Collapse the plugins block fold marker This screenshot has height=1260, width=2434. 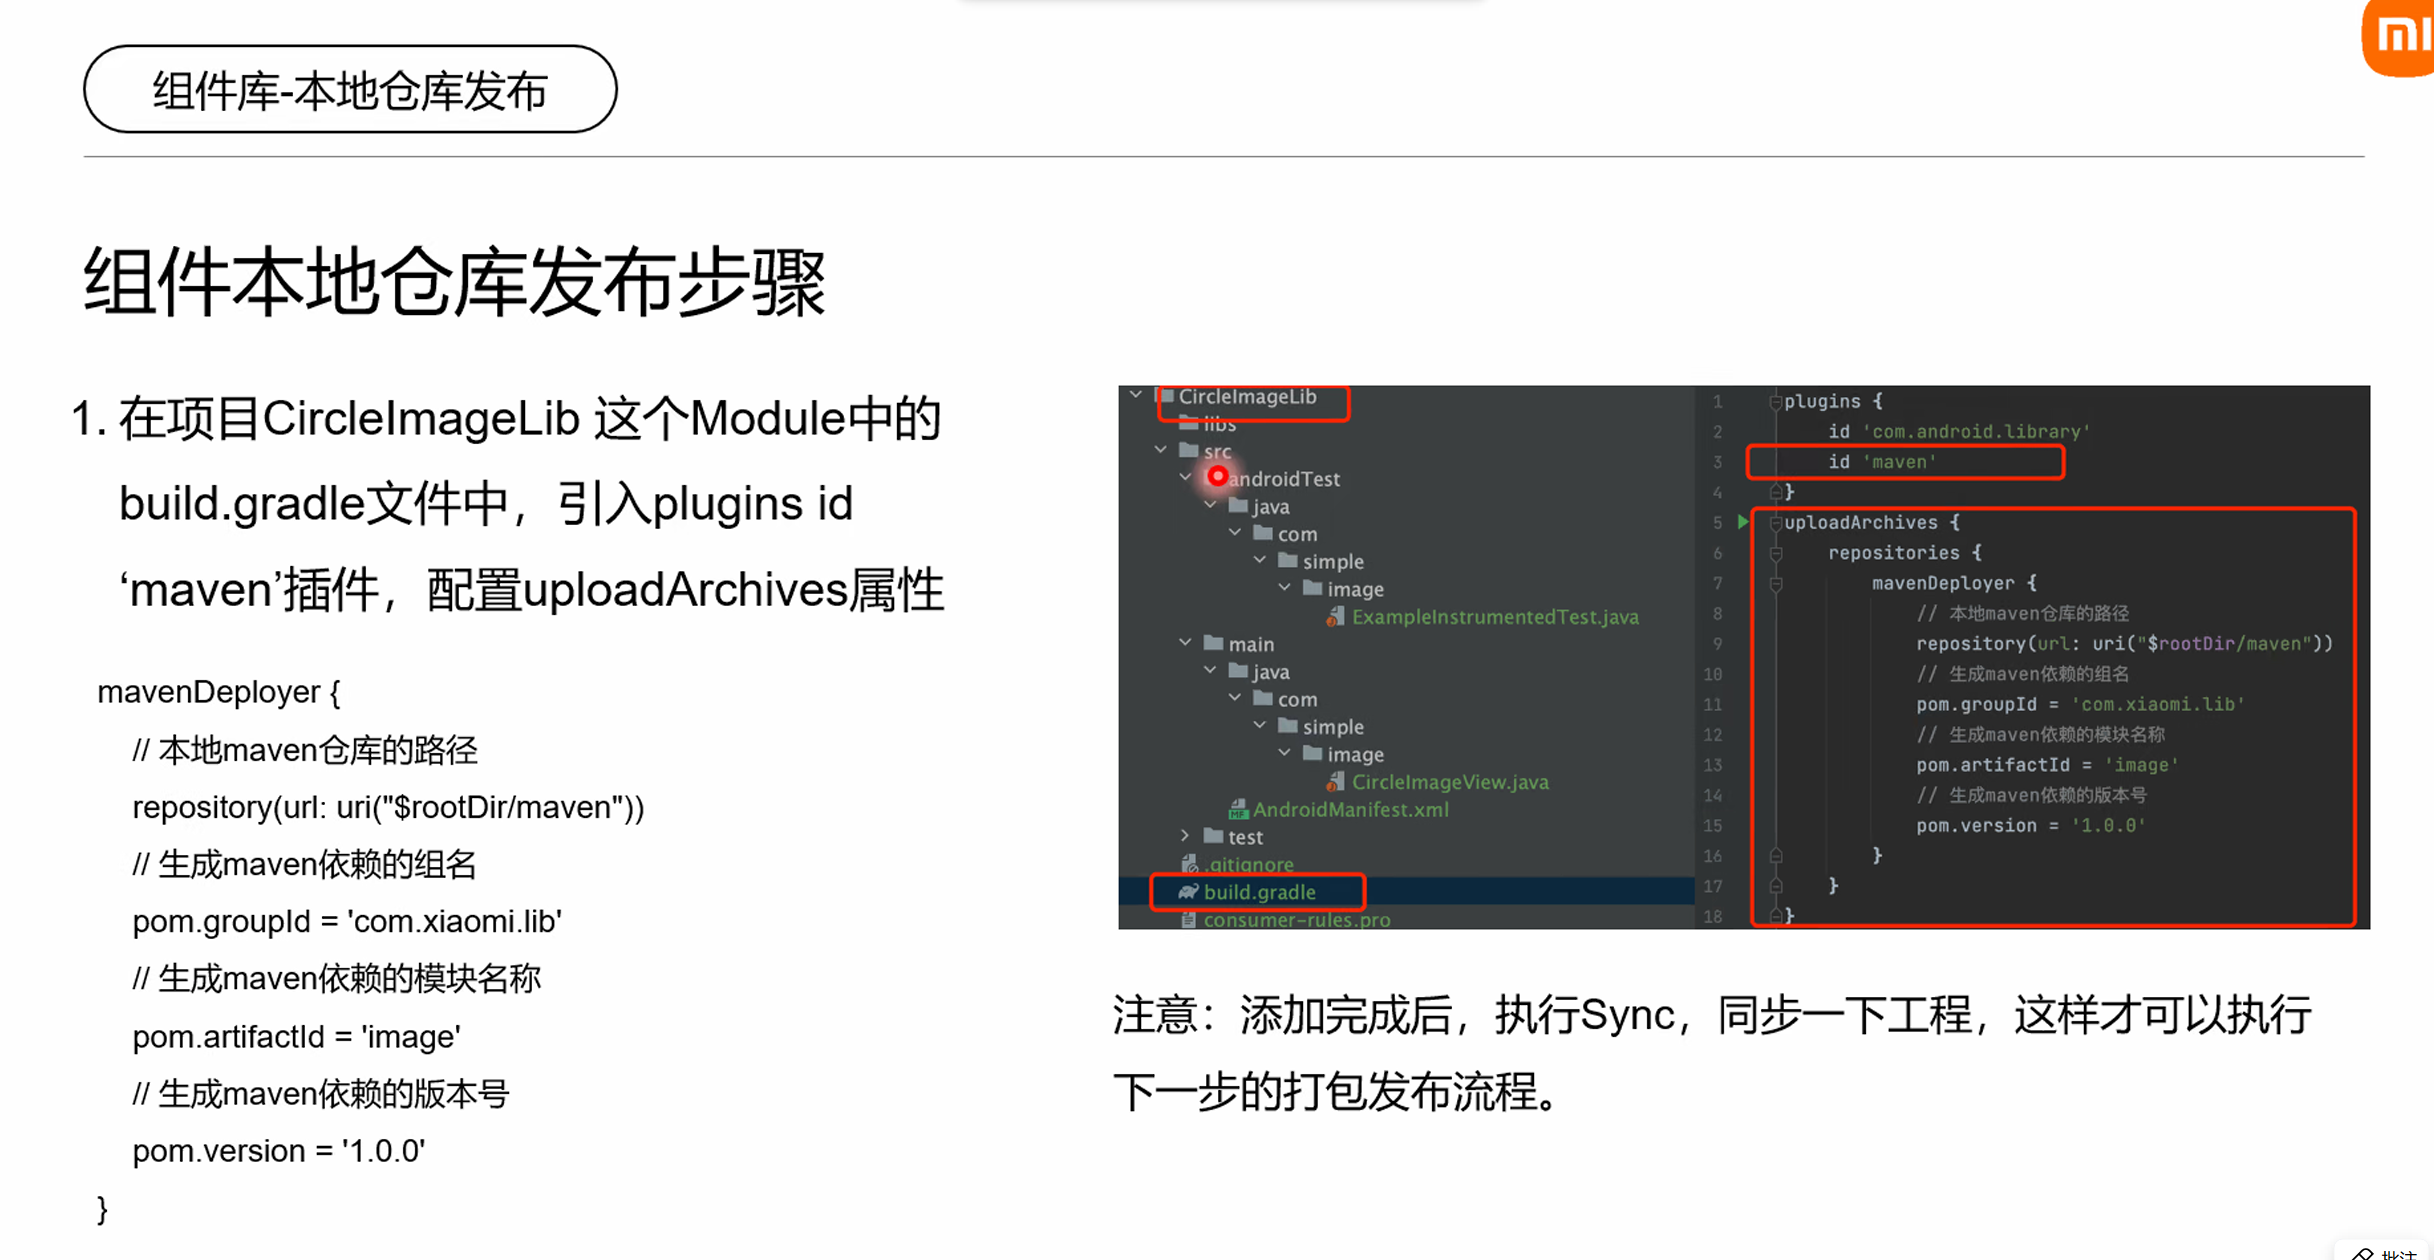[x=1776, y=401]
